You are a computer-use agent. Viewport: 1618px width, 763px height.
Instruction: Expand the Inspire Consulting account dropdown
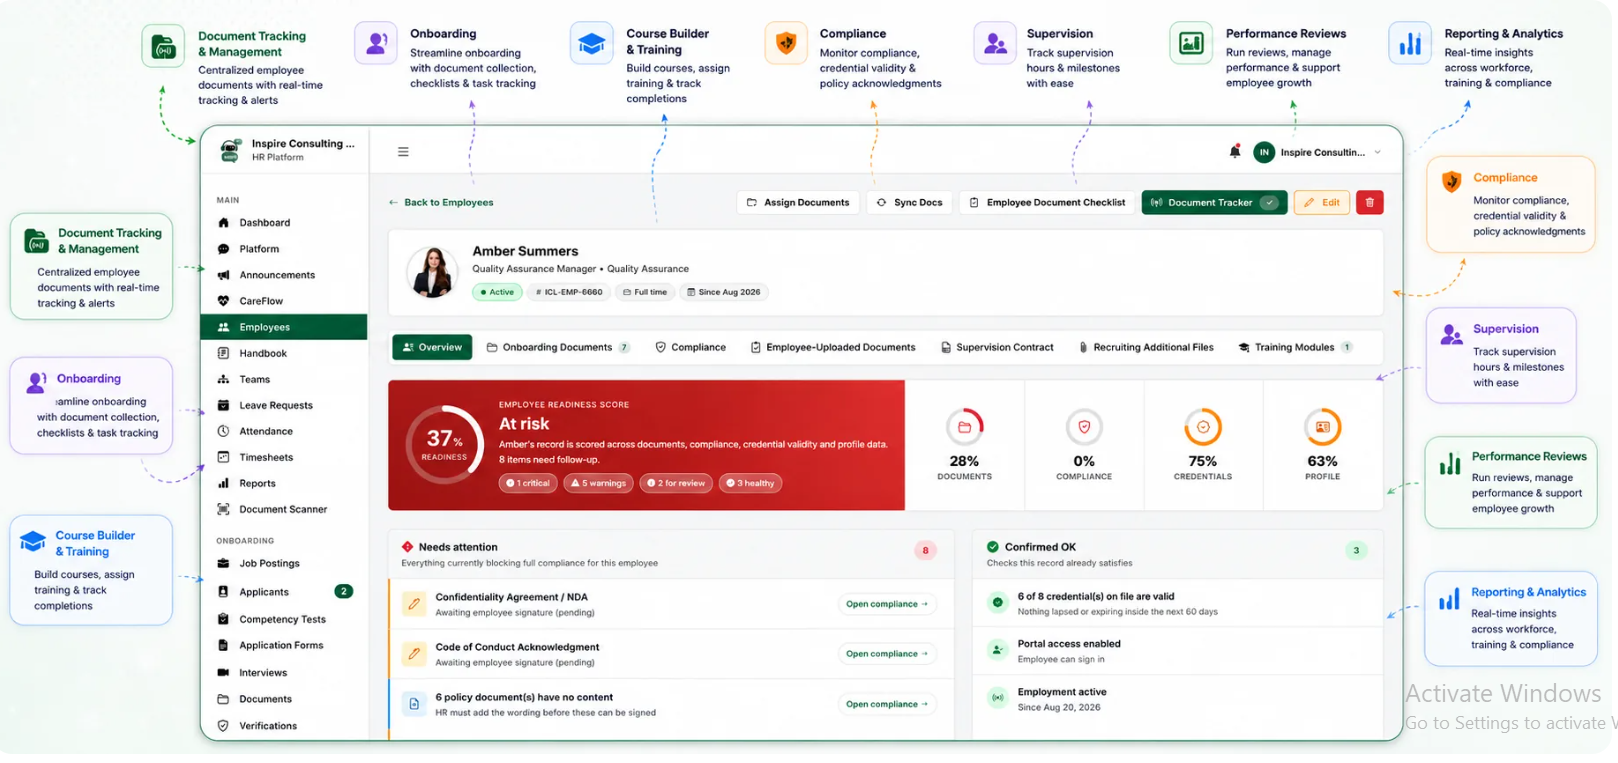tap(1377, 152)
